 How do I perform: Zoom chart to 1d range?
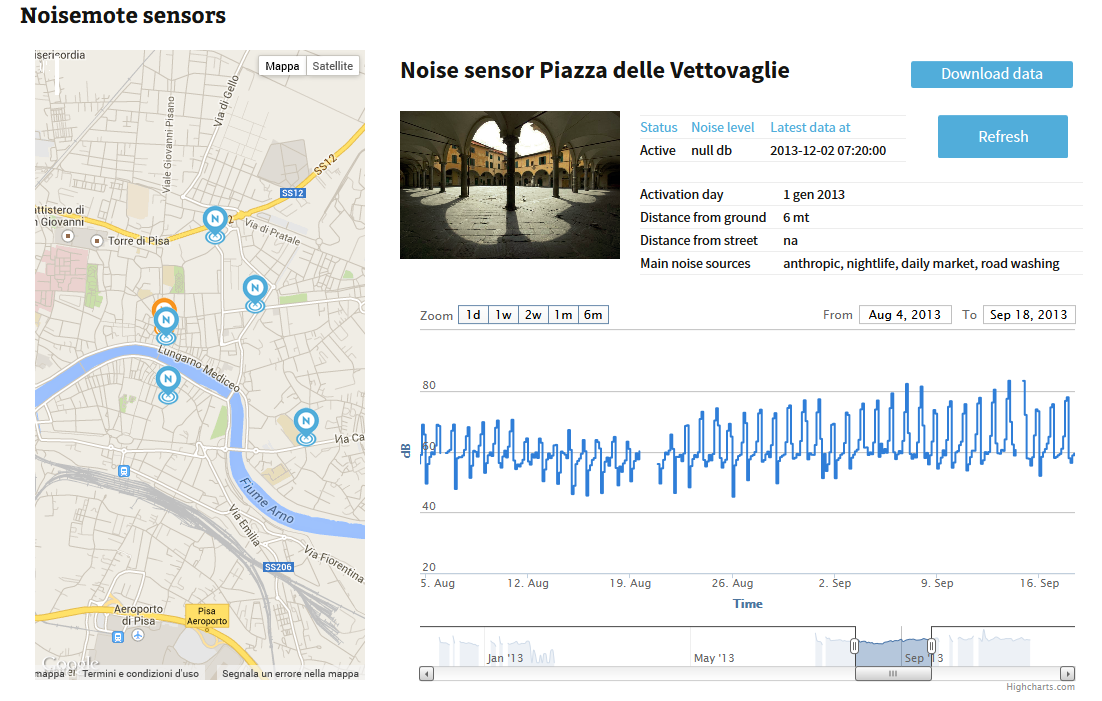(473, 315)
